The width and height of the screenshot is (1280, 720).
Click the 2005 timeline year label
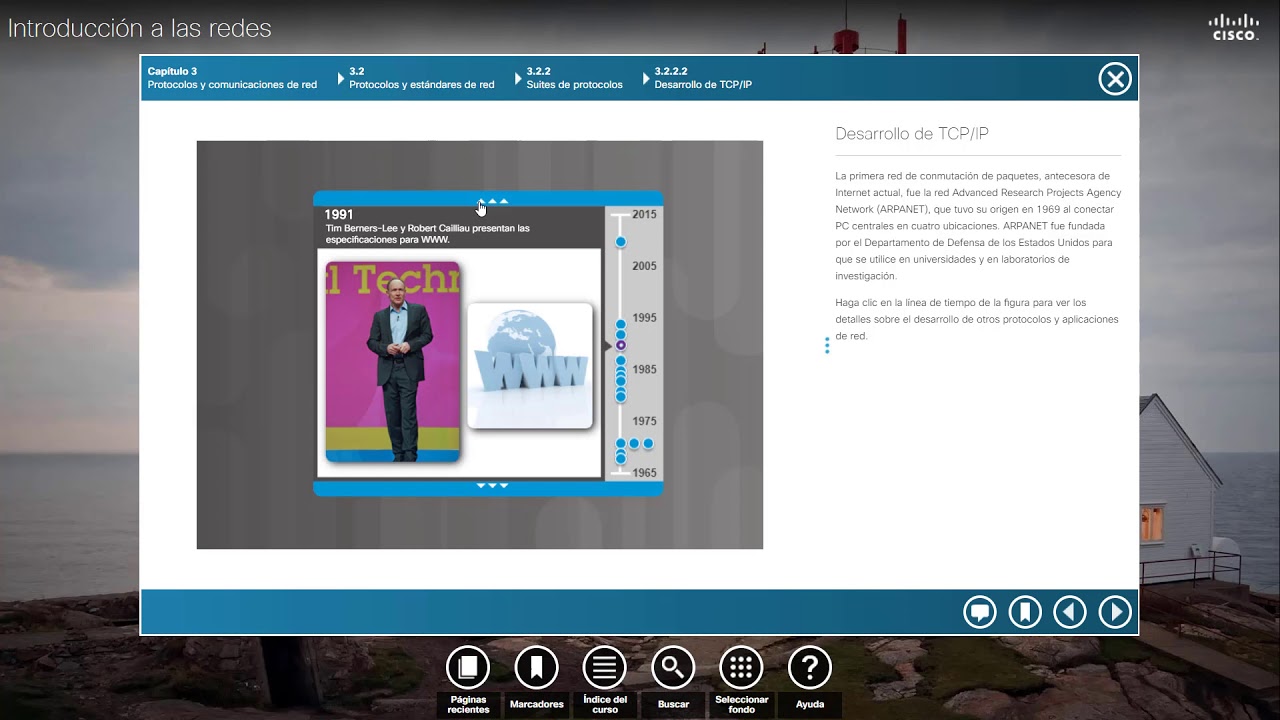(x=644, y=266)
